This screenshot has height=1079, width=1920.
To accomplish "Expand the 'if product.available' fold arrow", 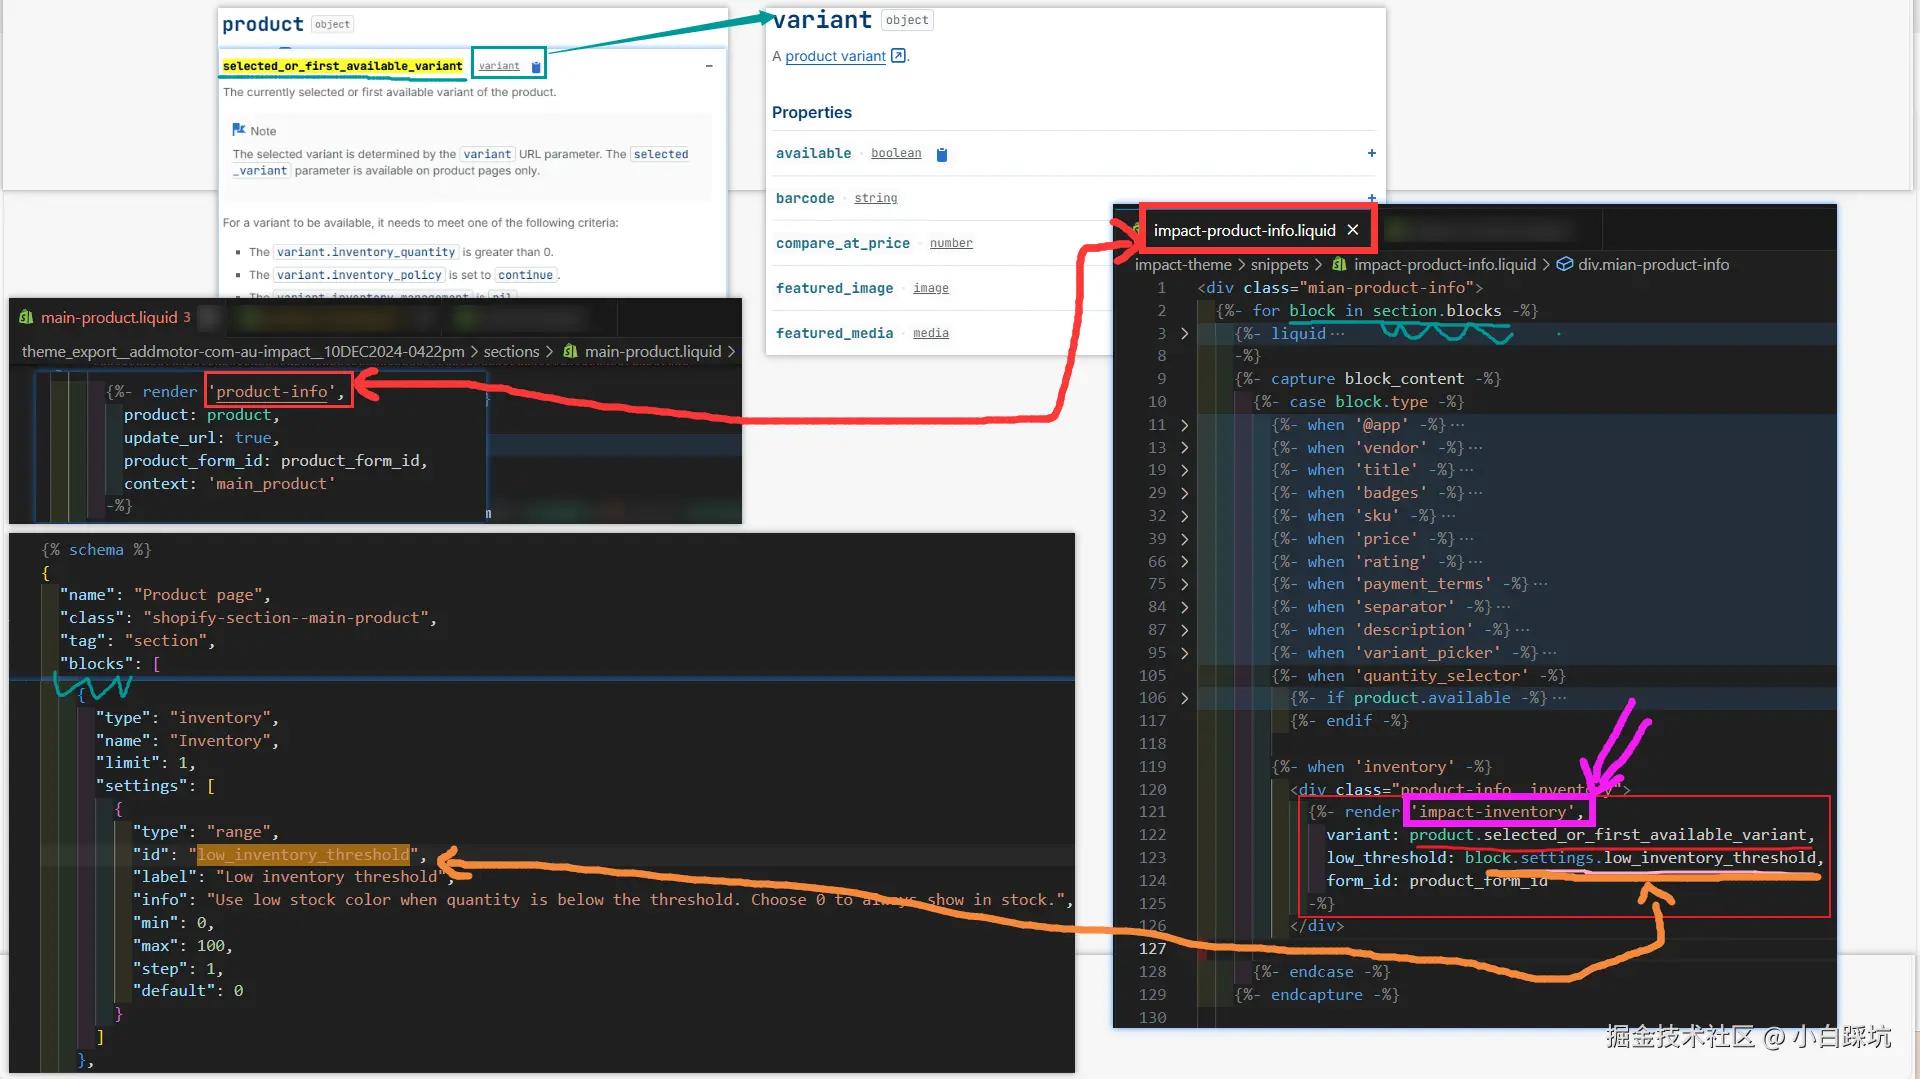I will (x=1185, y=698).
